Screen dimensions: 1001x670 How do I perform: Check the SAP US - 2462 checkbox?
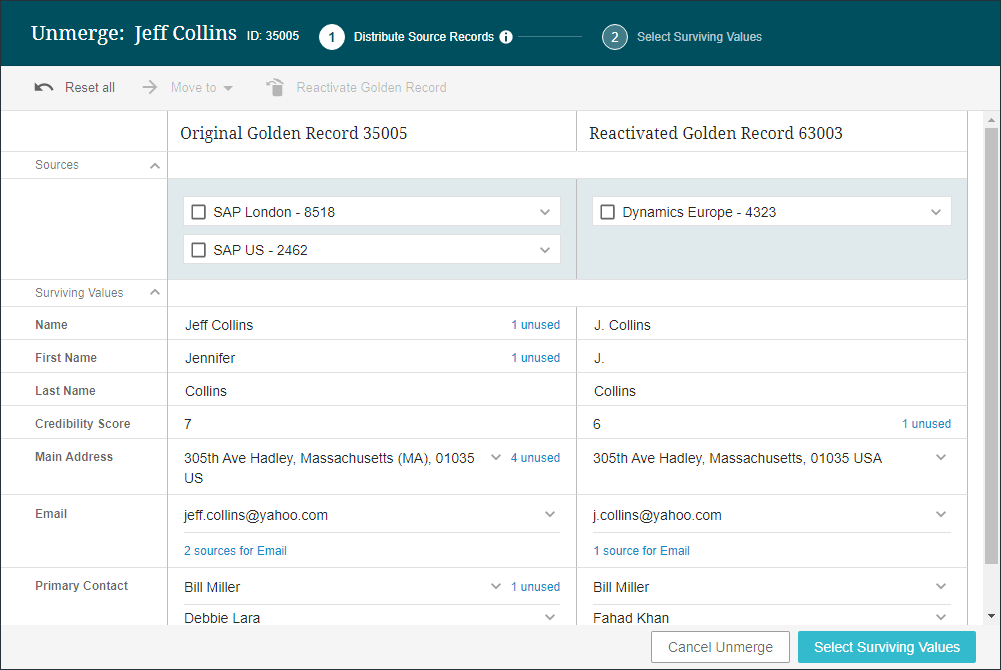pos(199,250)
